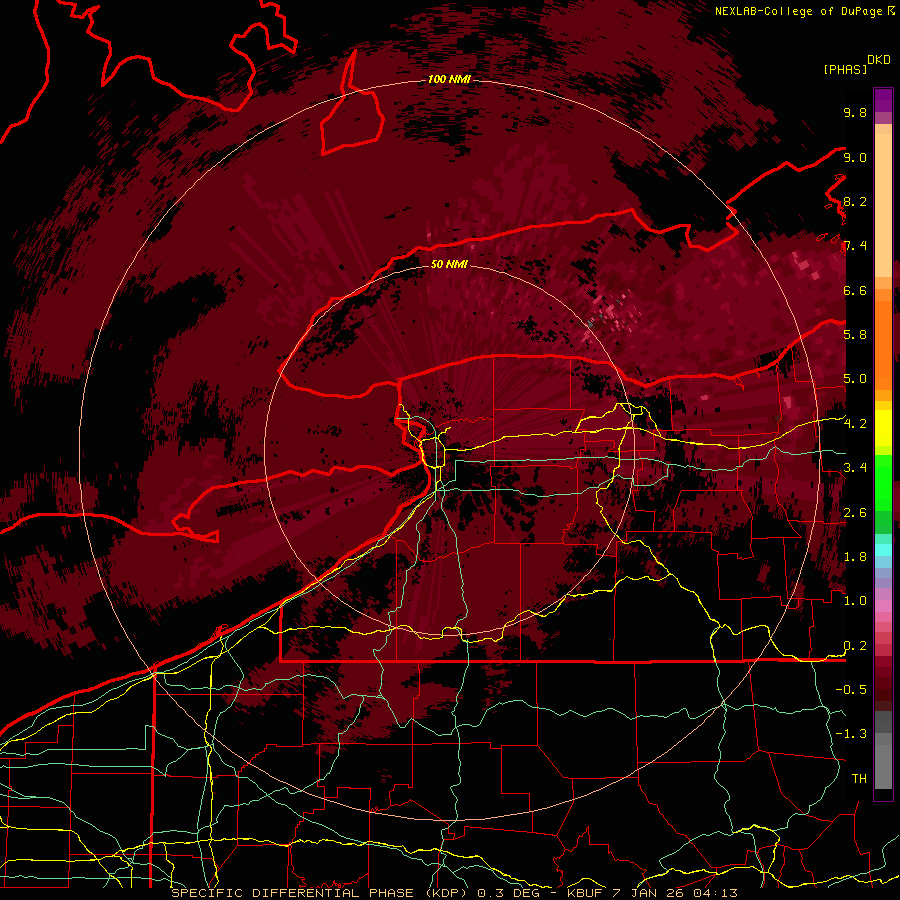Click the cyan segment of the color bar
The height and width of the screenshot is (900, 900).
pos(883,549)
